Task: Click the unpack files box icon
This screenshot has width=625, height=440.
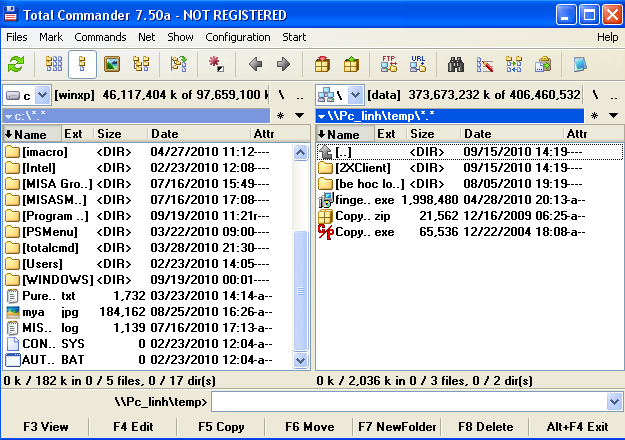Action: point(351,64)
